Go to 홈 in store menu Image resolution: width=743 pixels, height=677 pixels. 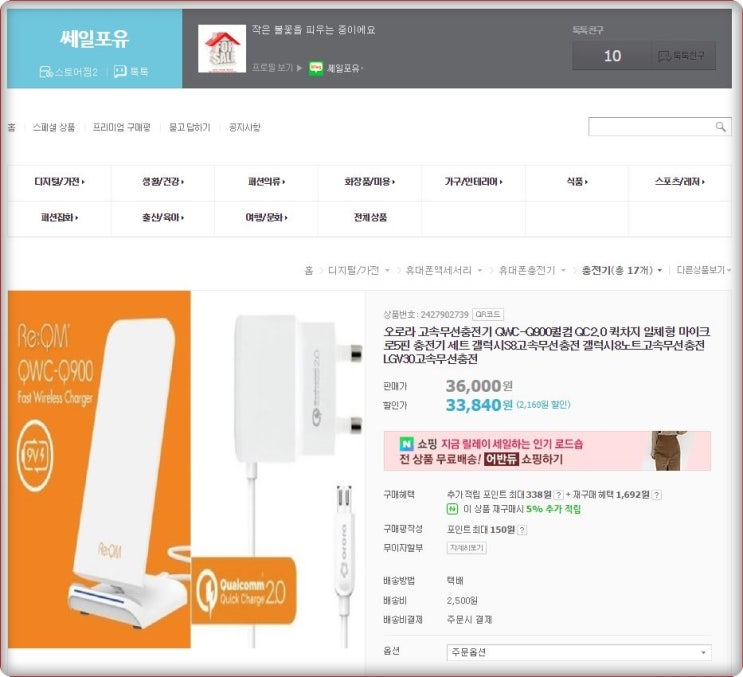coord(11,127)
